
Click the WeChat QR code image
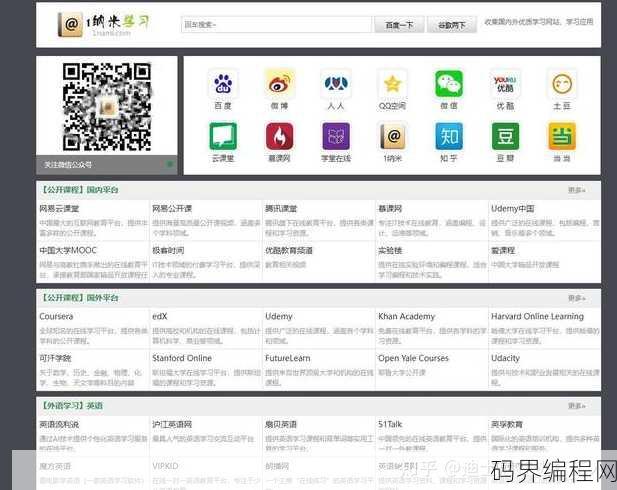107,107
